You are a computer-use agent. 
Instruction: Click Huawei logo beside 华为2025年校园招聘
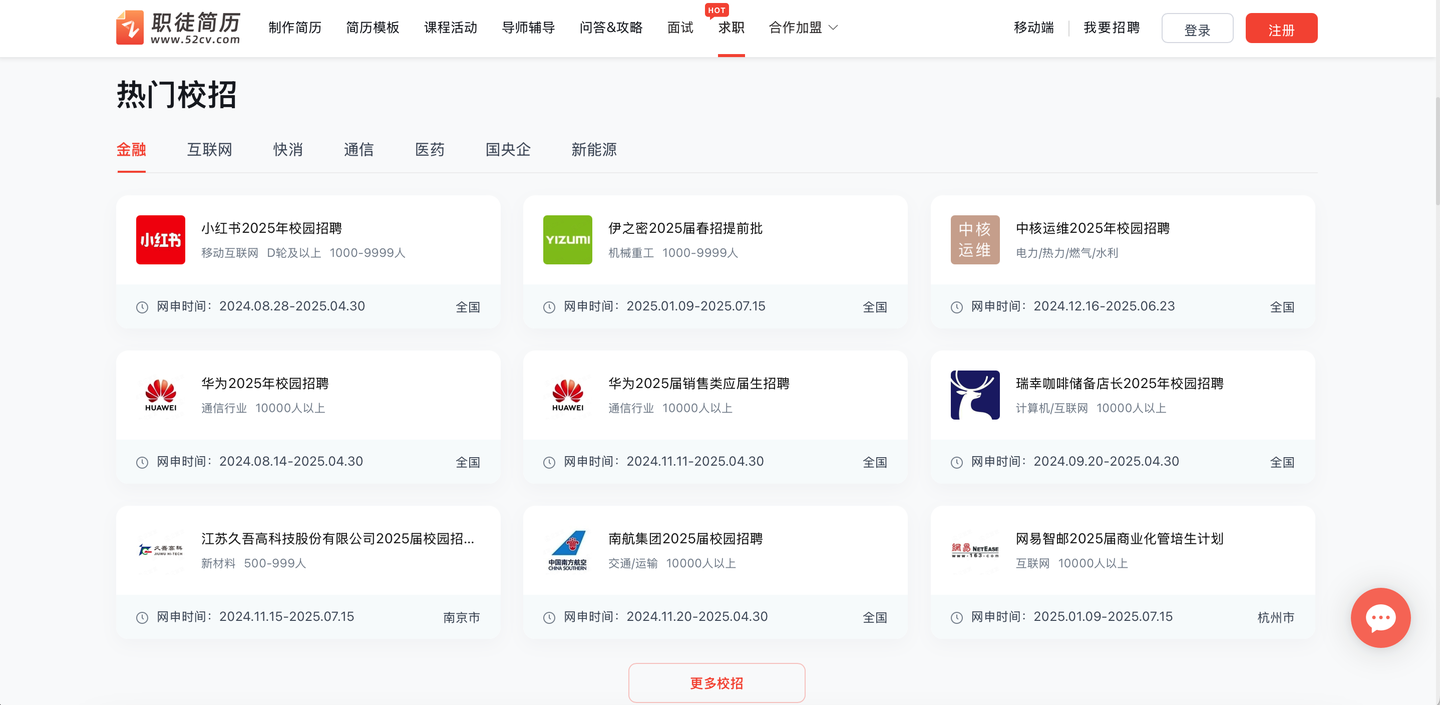click(x=161, y=395)
